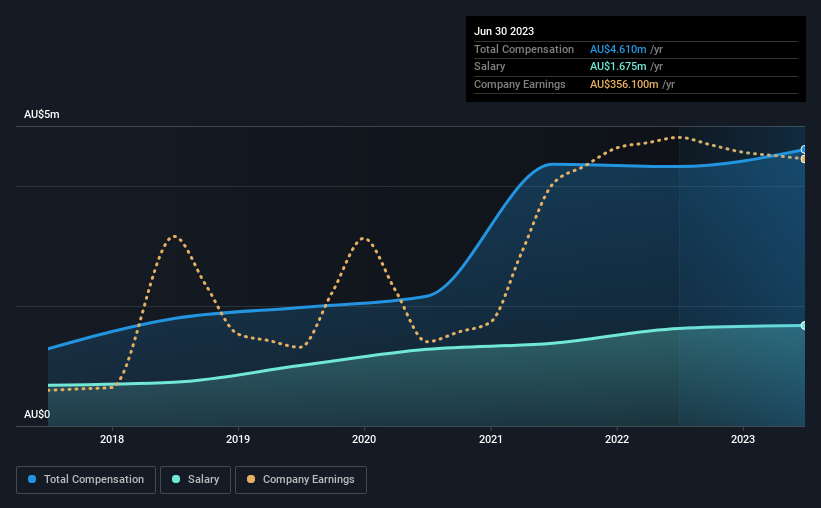Click the Jun 30 2023 tooltip date
The width and height of the screenshot is (821, 508).
[504, 31]
